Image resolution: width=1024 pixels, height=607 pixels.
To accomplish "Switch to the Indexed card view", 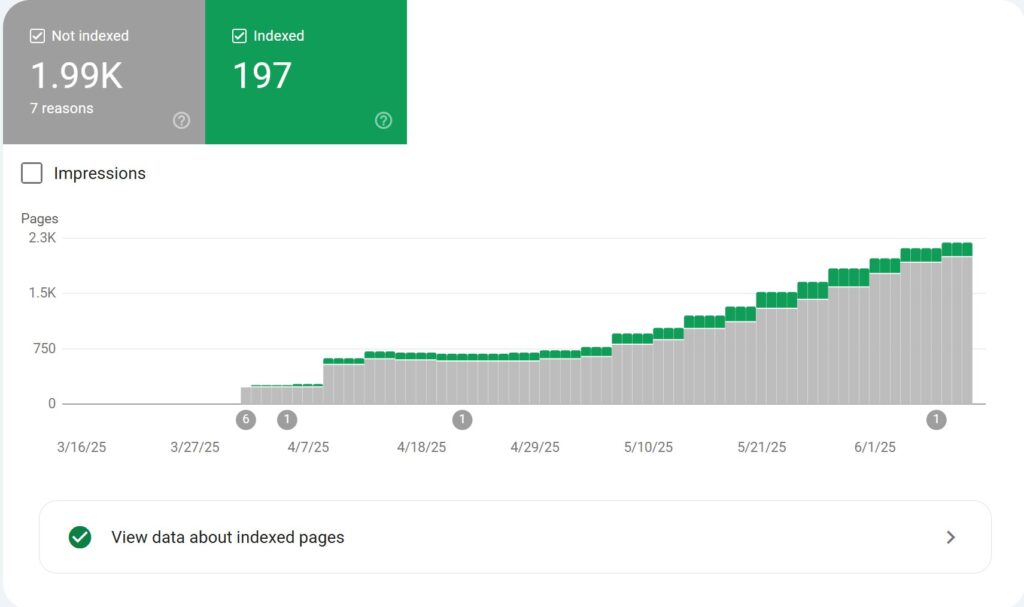I will 305,72.
